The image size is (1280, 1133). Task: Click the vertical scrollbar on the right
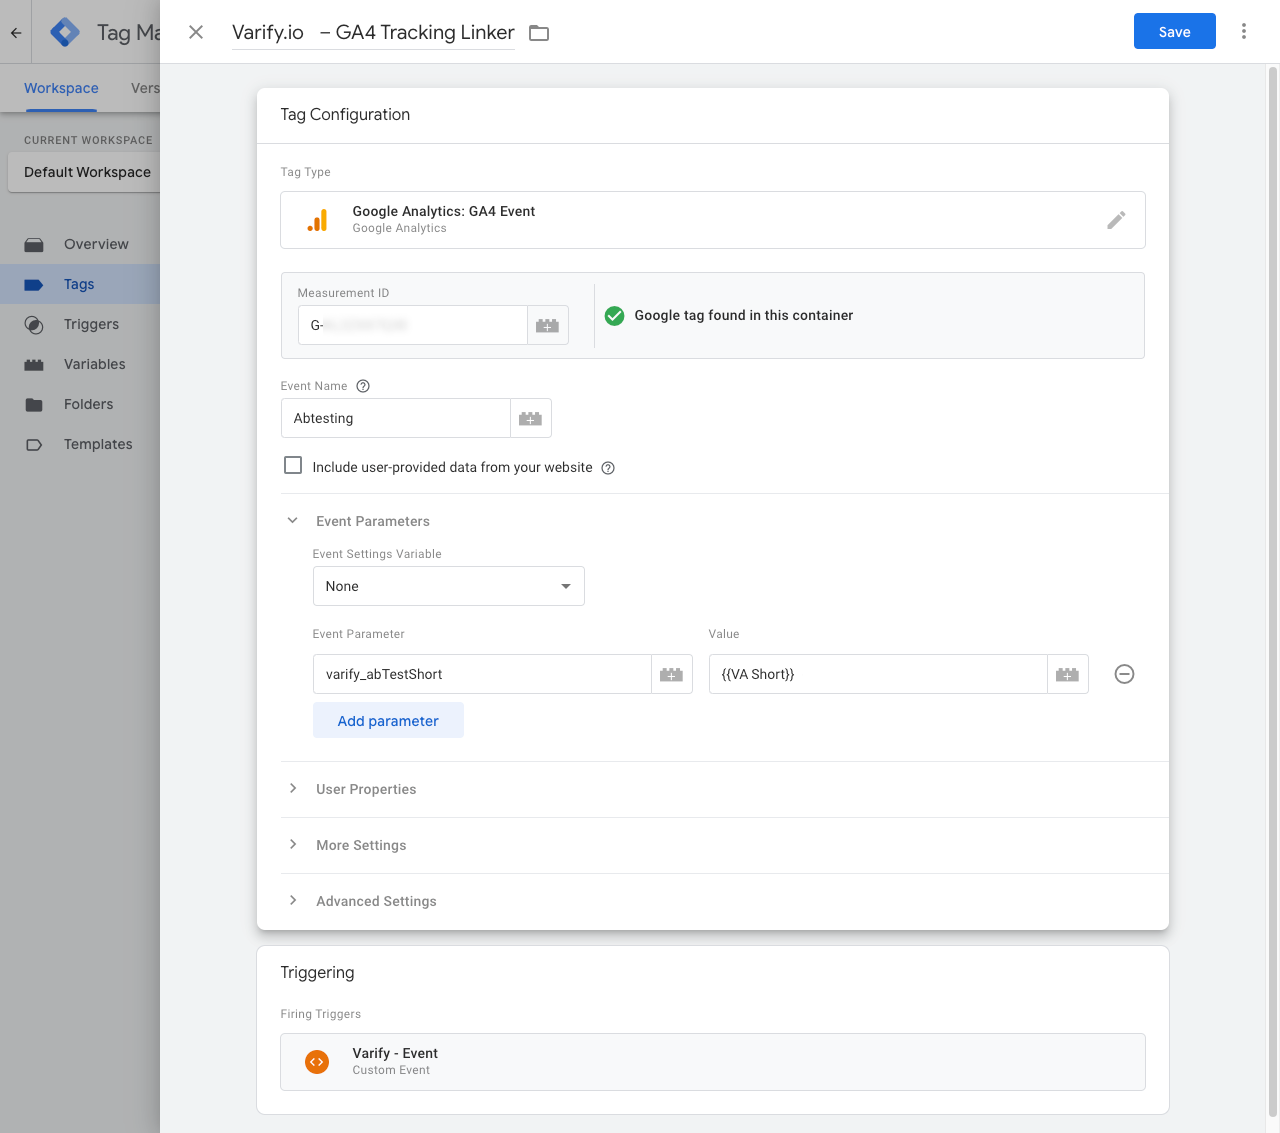pyautogui.click(x=1273, y=590)
